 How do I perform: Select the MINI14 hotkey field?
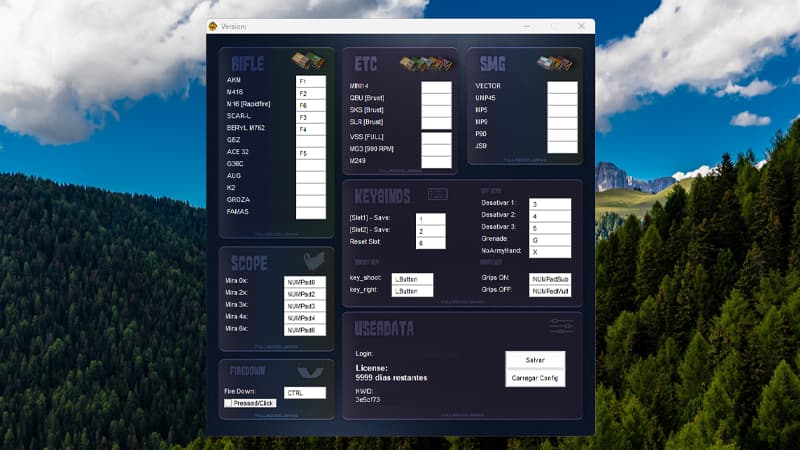(x=436, y=87)
